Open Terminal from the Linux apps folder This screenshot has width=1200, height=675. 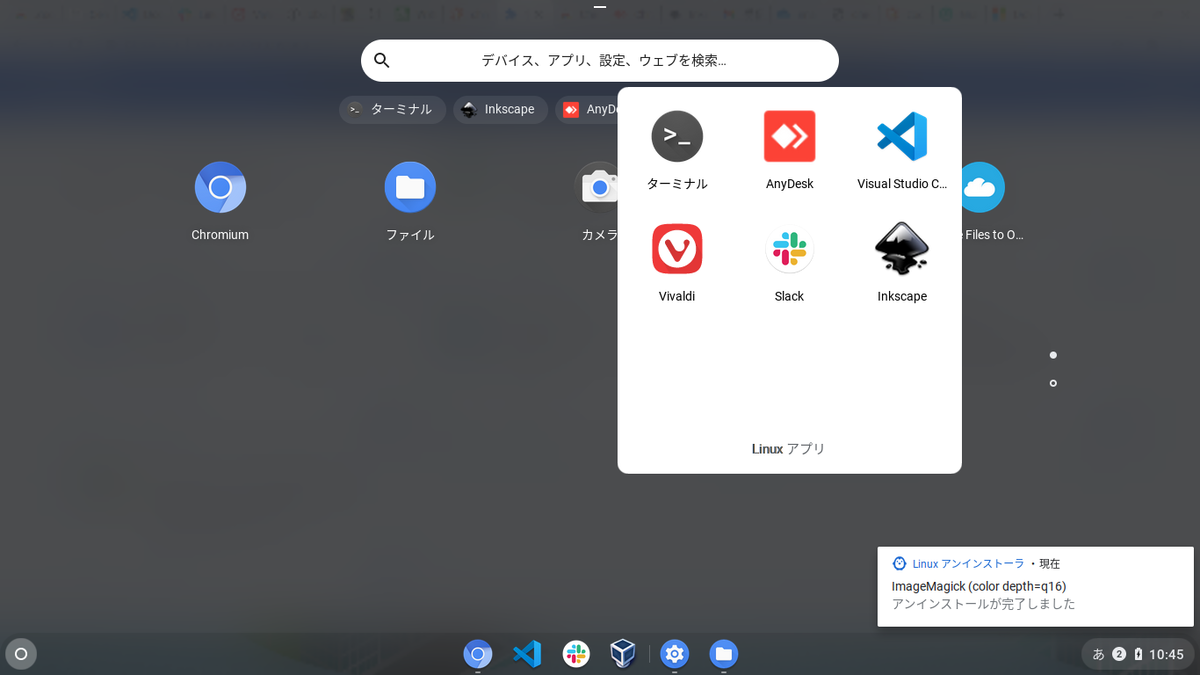[x=677, y=136]
